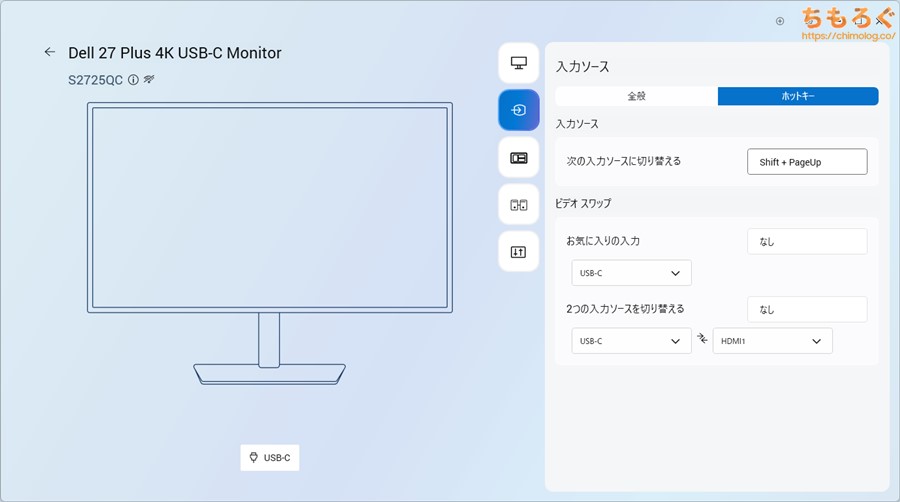Select the ホットキー tab

click(798, 96)
